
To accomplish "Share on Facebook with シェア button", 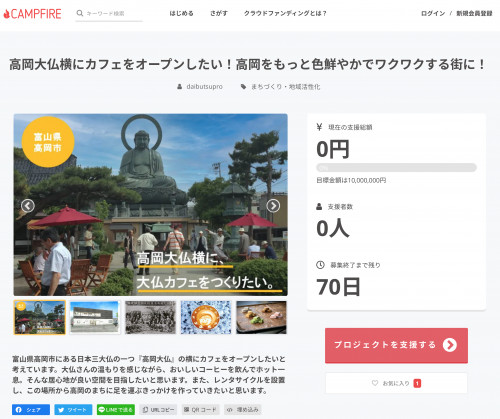I will 31,410.
